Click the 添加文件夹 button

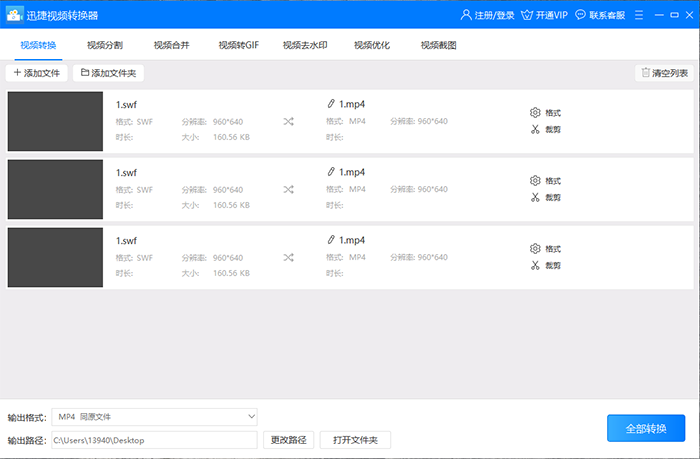pyautogui.click(x=108, y=73)
